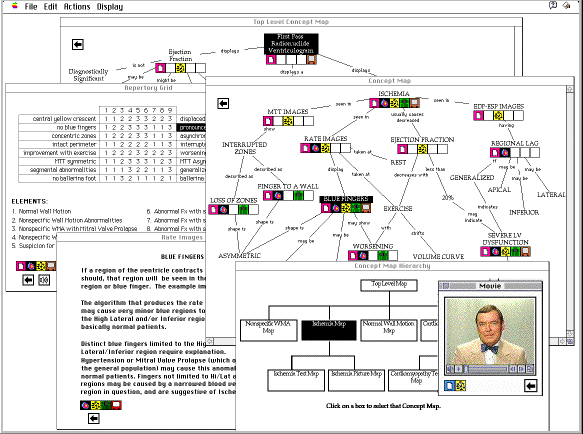This screenshot has height=434, width=583.
Task: Open the Actions menu
Action: 77,7
